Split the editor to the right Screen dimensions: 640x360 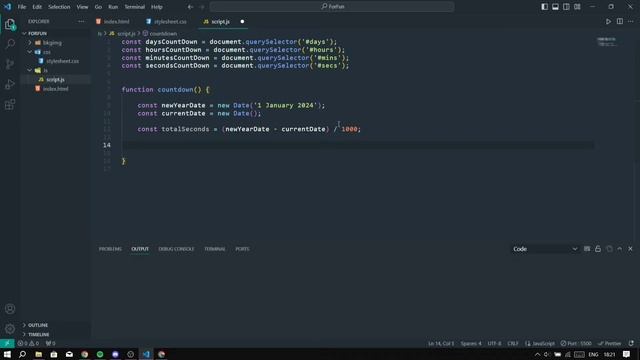coord(620,22)
